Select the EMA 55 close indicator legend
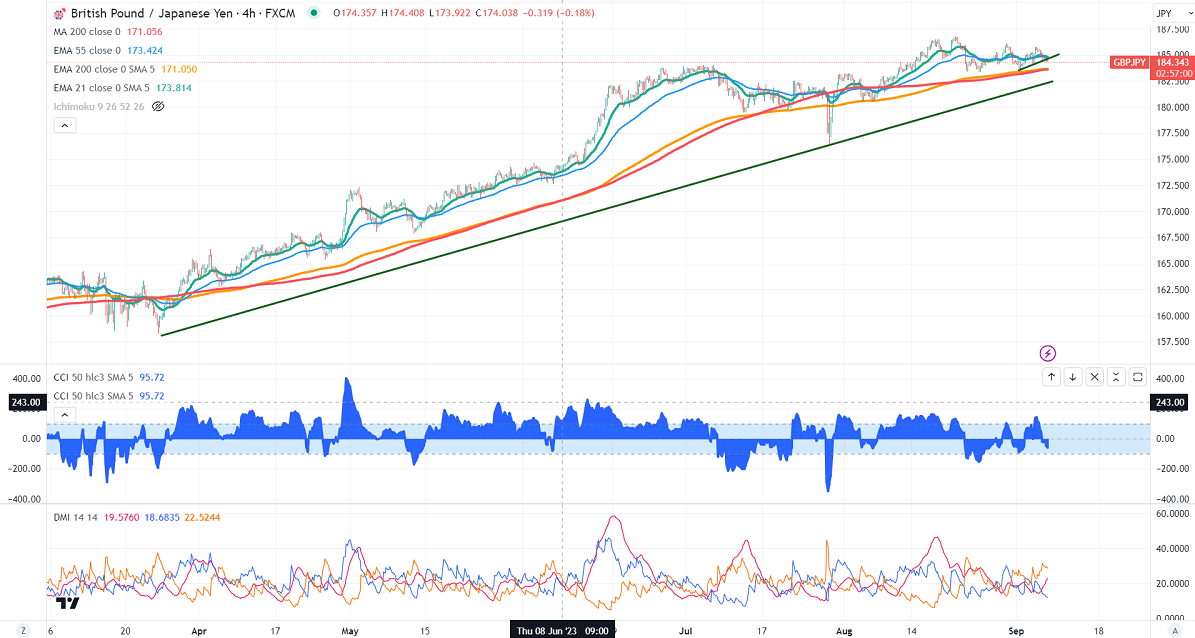The image size is (1195, 638). (87, 50)
